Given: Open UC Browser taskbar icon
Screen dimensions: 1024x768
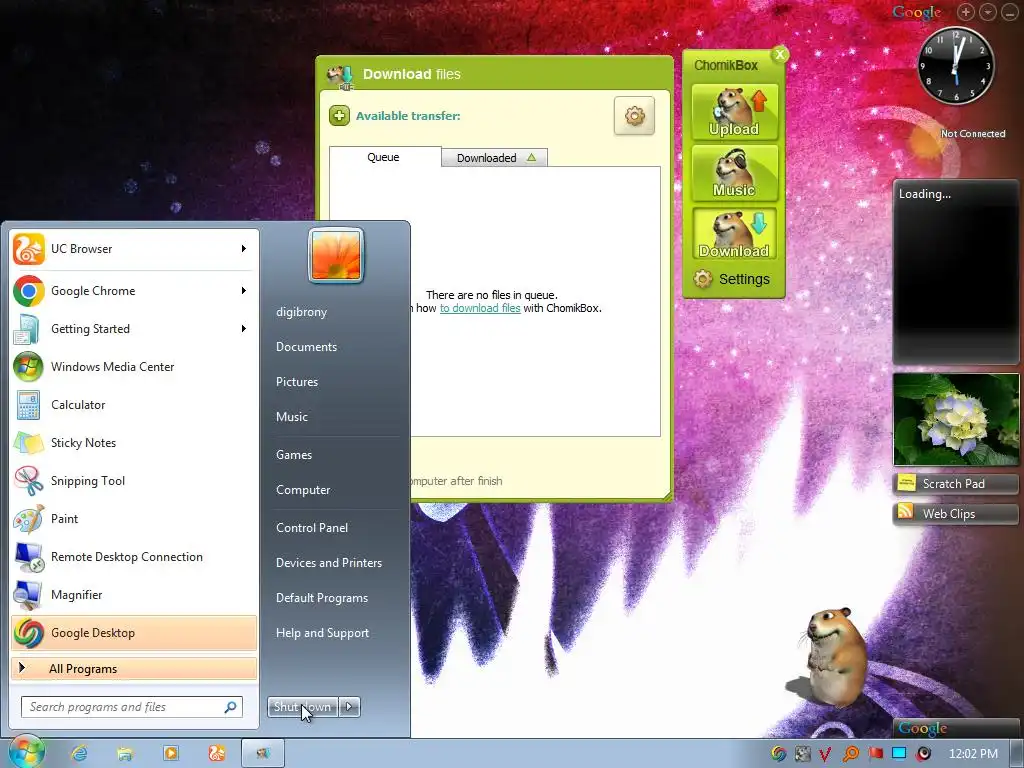Looking at the screenshot, I should click(x=217, y=754).
